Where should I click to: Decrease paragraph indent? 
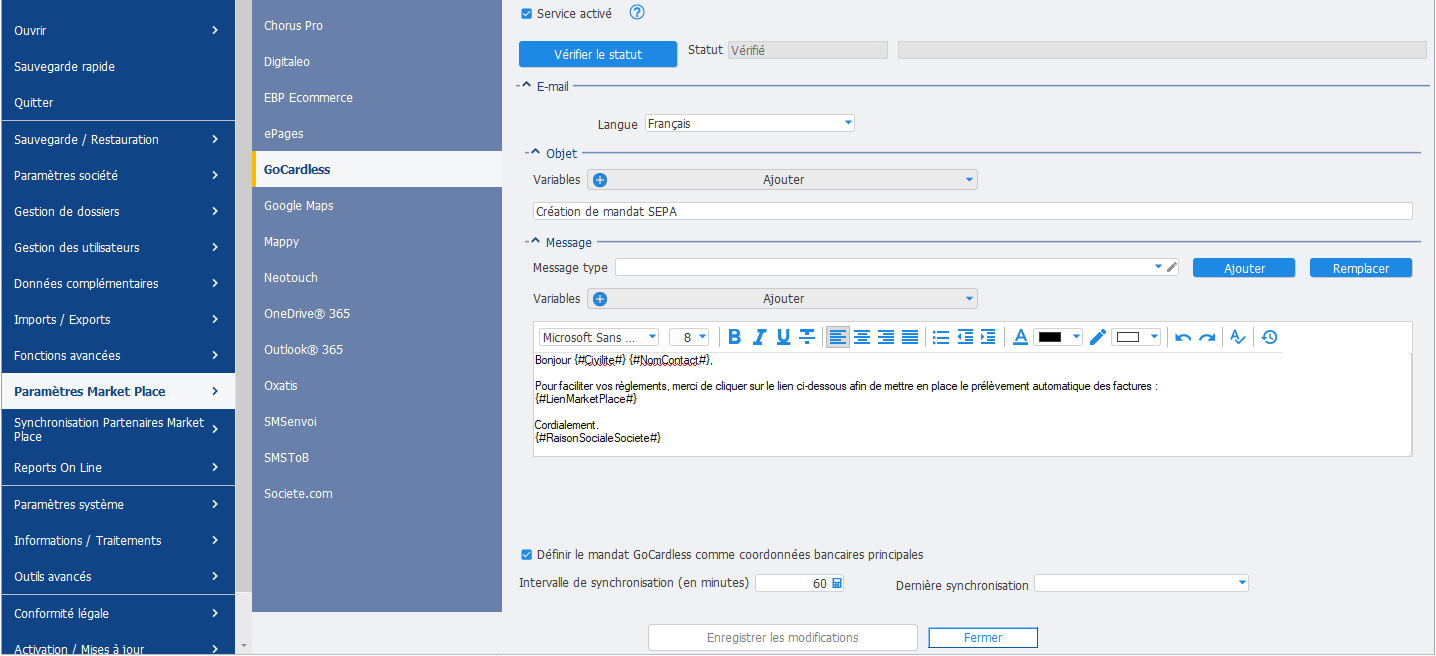[965, 337]
